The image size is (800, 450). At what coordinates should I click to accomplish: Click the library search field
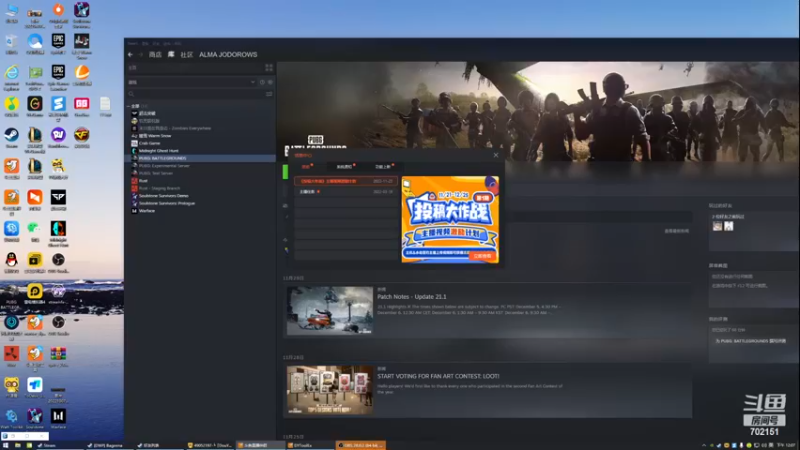coord(195,94)
